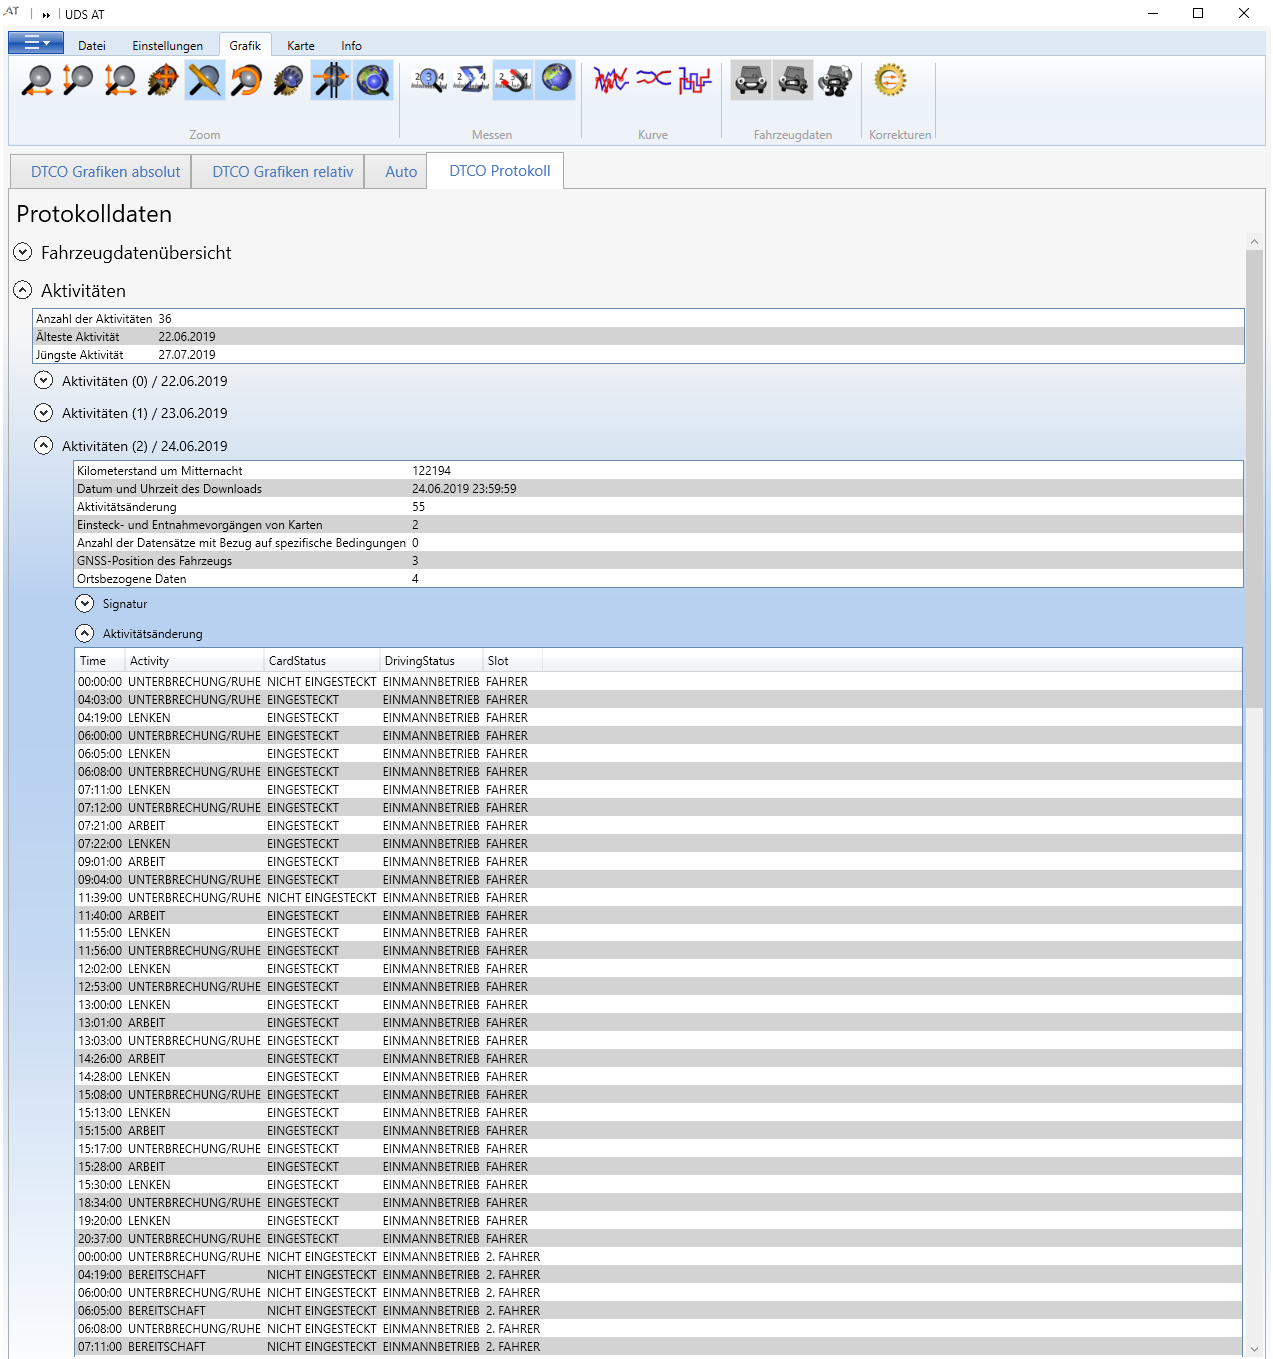Open the Korrekturen gear icon
This screenshot has width=1273, height=1359.
[890, 80]
